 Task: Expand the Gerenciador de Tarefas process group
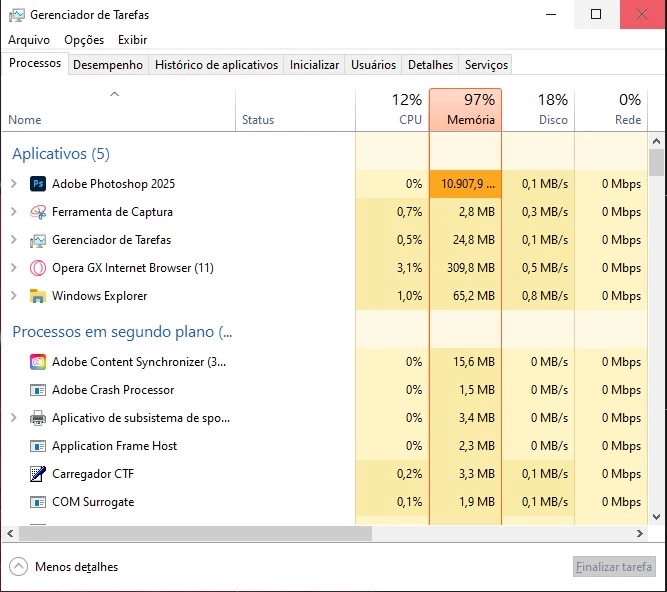(x=14, y=240)
